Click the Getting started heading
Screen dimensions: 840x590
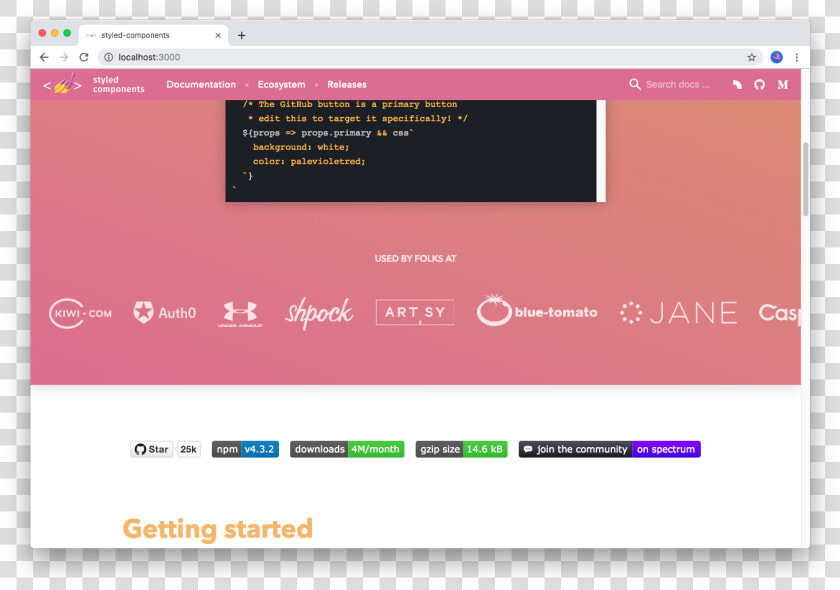click(218, 529)
